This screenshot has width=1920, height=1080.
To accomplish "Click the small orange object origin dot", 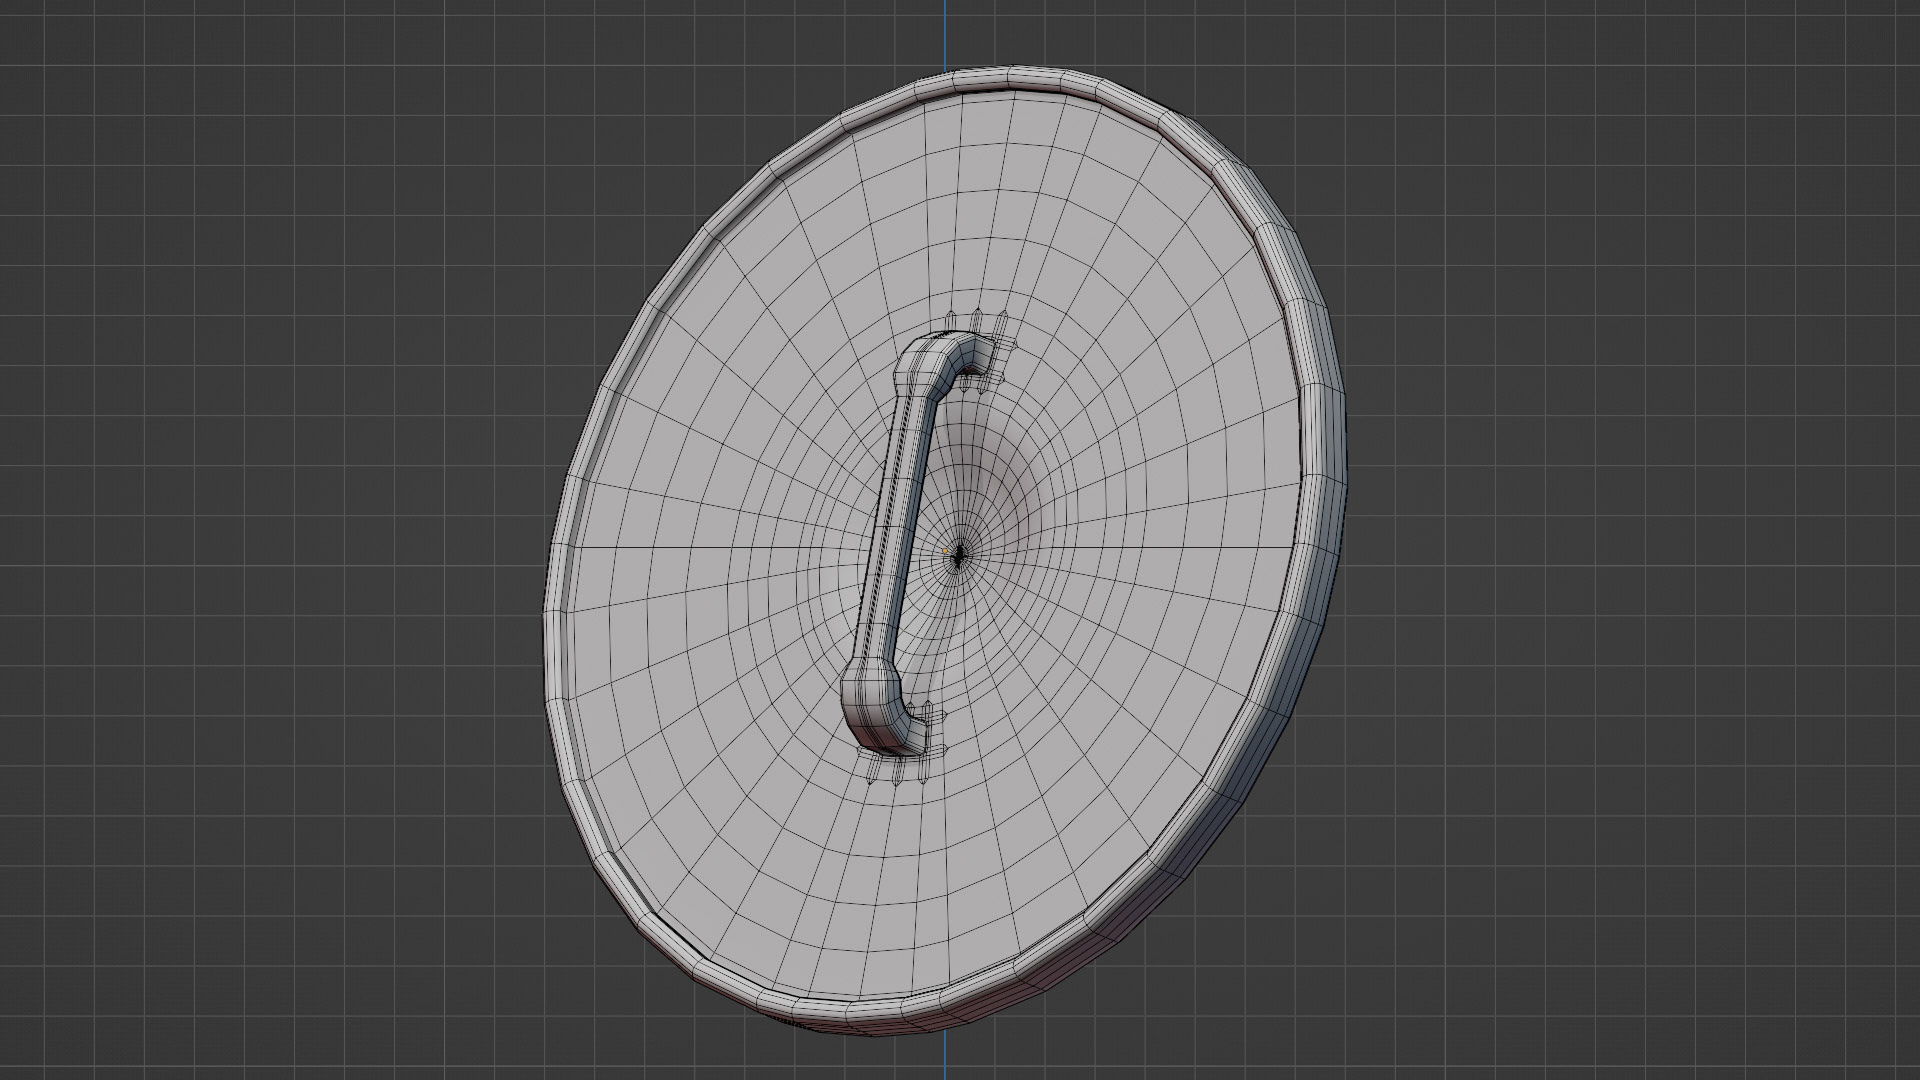I will (945, 550).
